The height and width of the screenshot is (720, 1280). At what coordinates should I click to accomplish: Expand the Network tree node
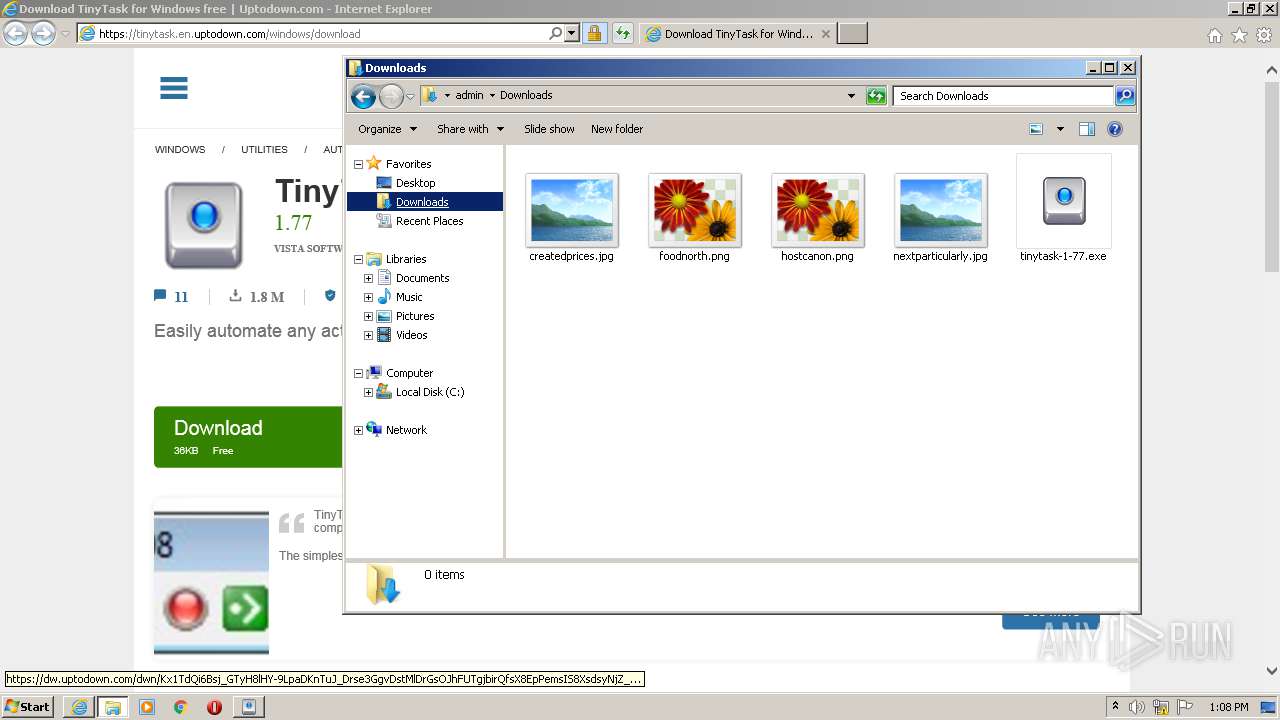point(358,430)
